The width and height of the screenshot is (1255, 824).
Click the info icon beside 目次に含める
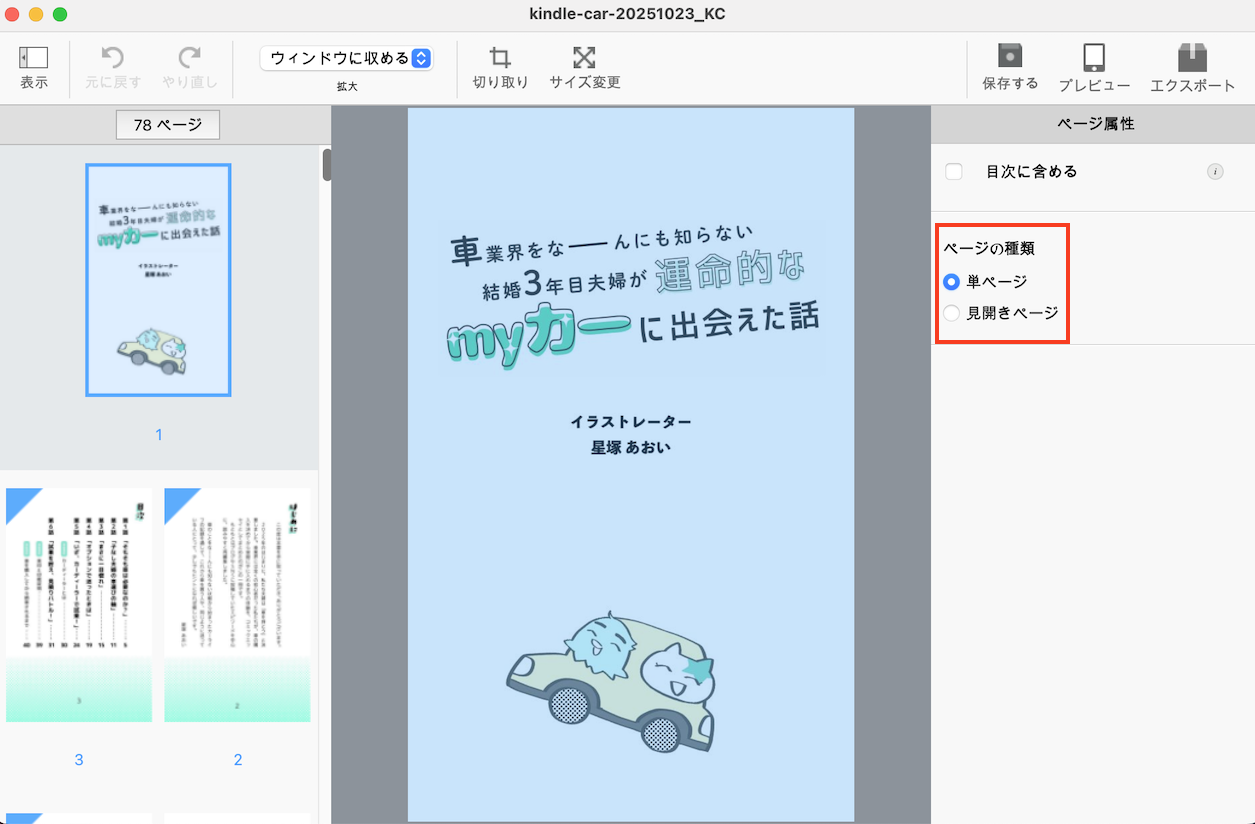[x=1215, y=172]
